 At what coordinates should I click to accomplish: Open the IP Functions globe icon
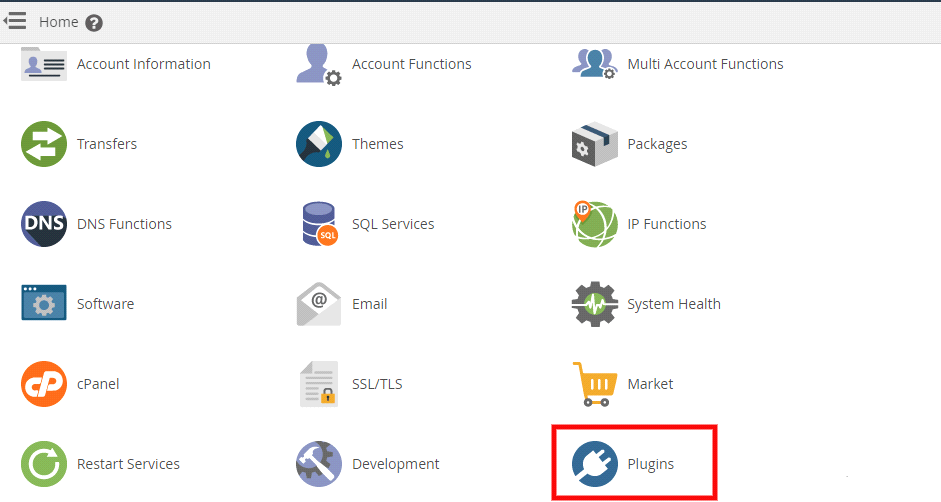point(594,224)
